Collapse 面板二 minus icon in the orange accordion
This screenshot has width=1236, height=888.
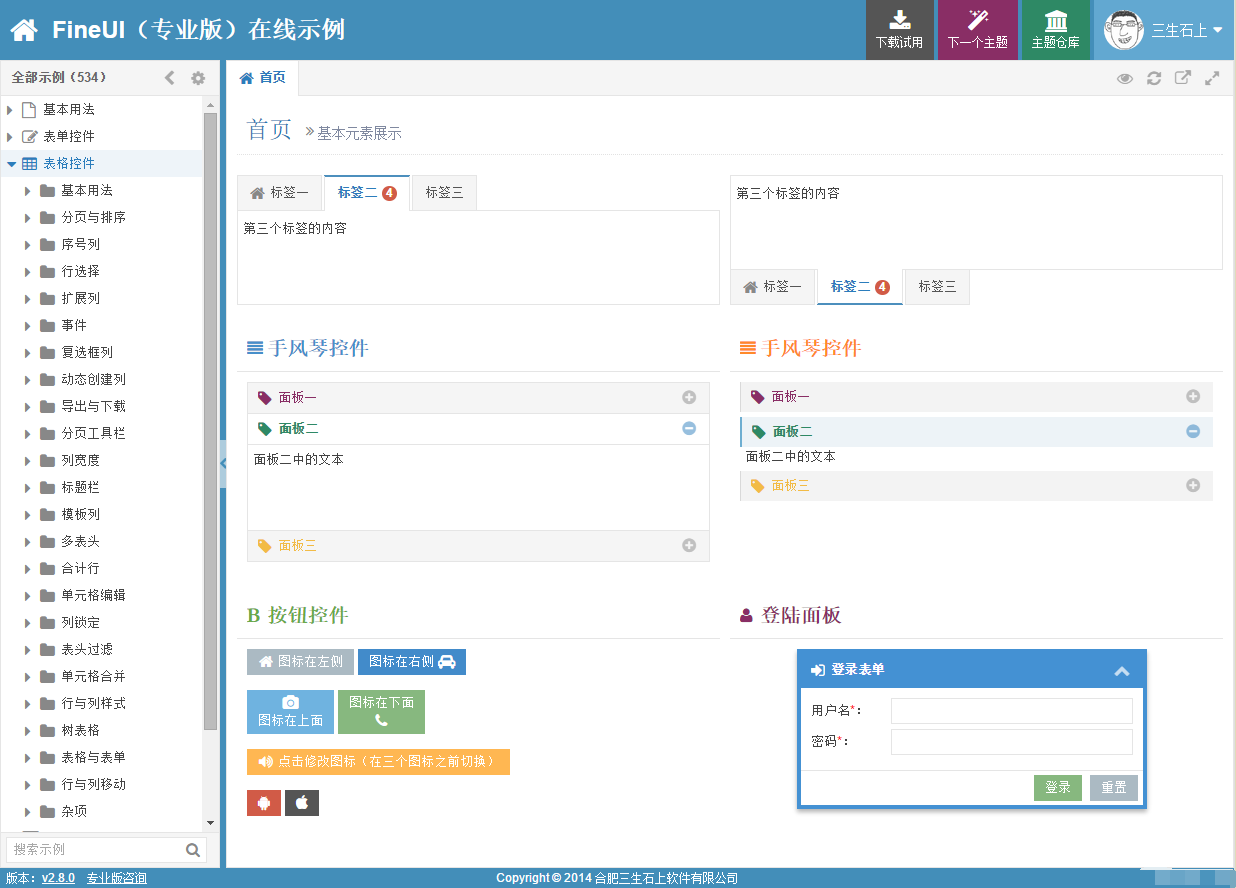(x=1193, y=432)
